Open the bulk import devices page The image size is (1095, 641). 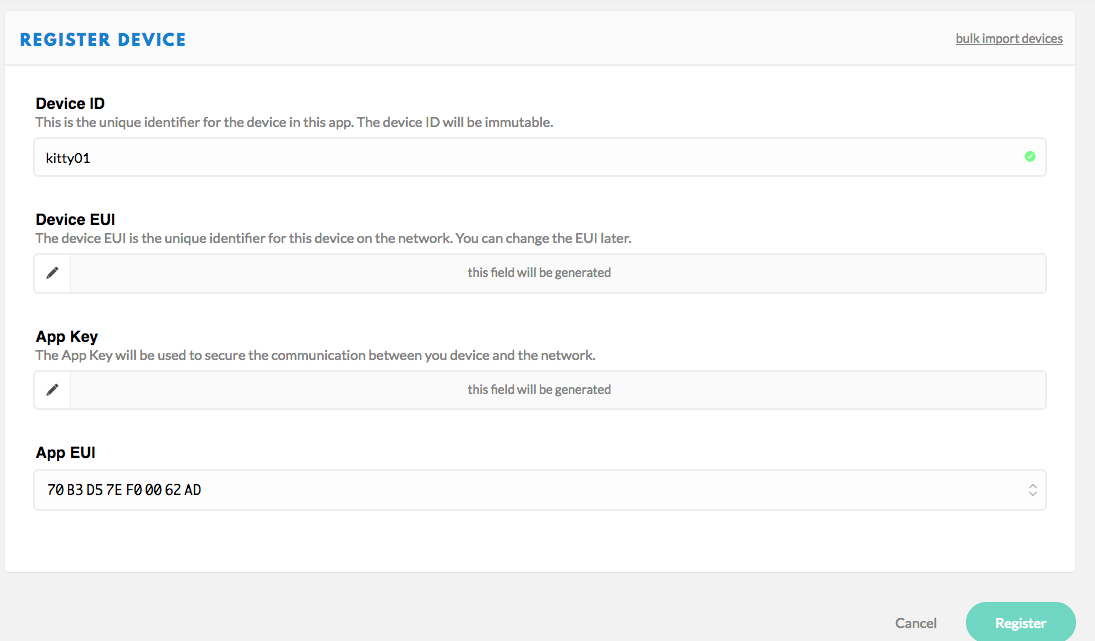pos(1009,38)
